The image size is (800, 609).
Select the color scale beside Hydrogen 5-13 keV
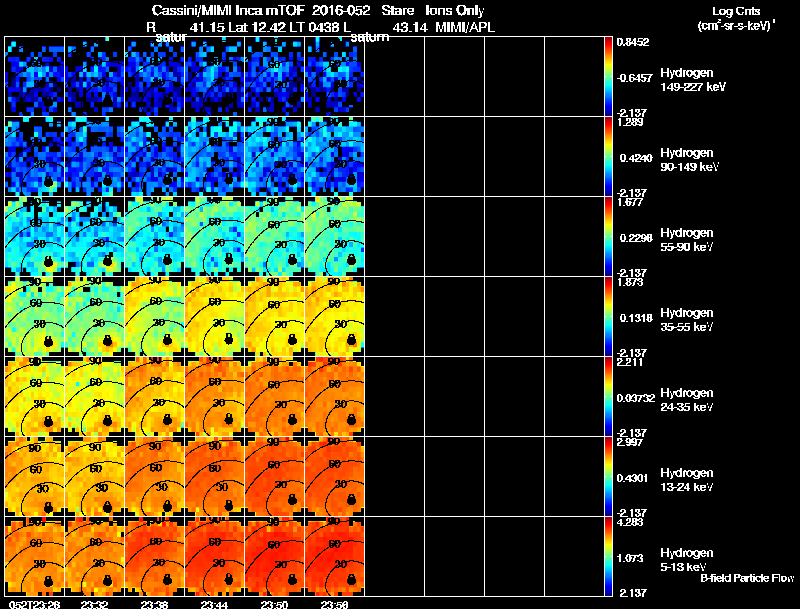608,556
